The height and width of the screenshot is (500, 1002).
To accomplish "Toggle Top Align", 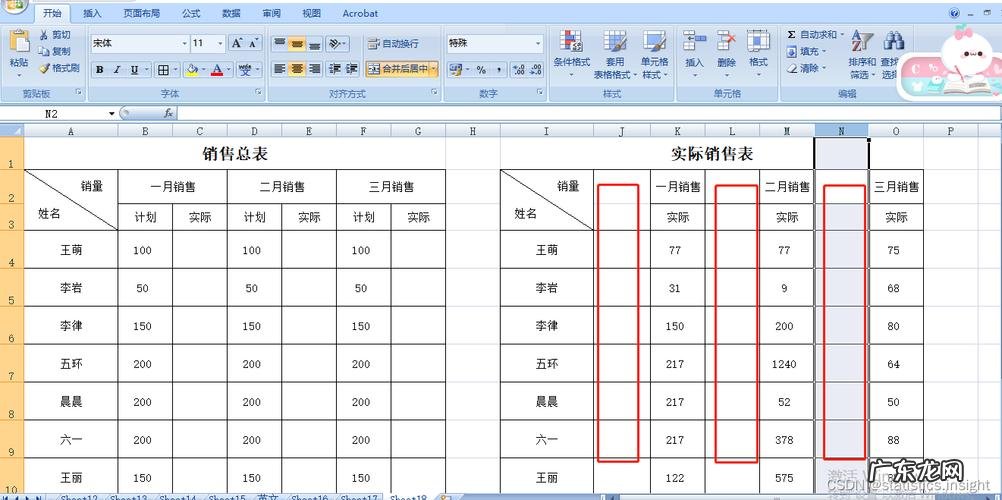I will click(279, 43).
